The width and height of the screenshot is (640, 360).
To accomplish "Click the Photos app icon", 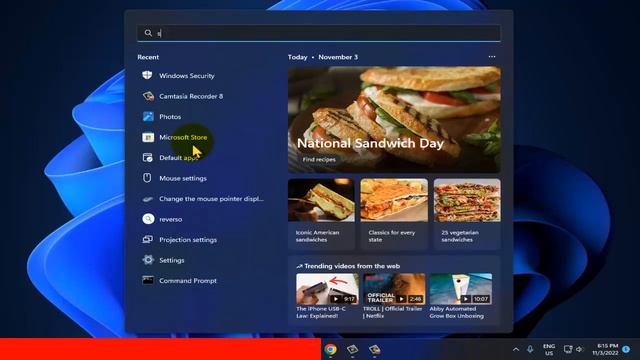I will (x=148, y=116).
